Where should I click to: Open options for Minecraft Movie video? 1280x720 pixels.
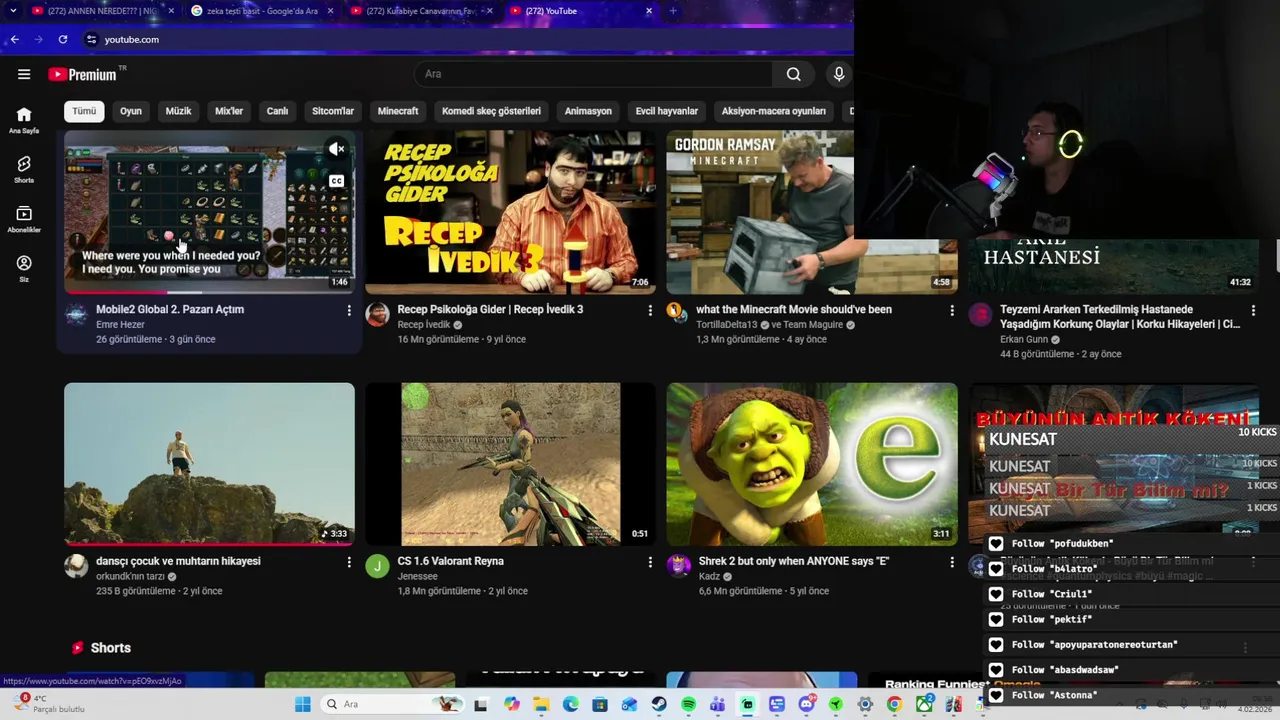pyautogui.click(x=951, y=311)
